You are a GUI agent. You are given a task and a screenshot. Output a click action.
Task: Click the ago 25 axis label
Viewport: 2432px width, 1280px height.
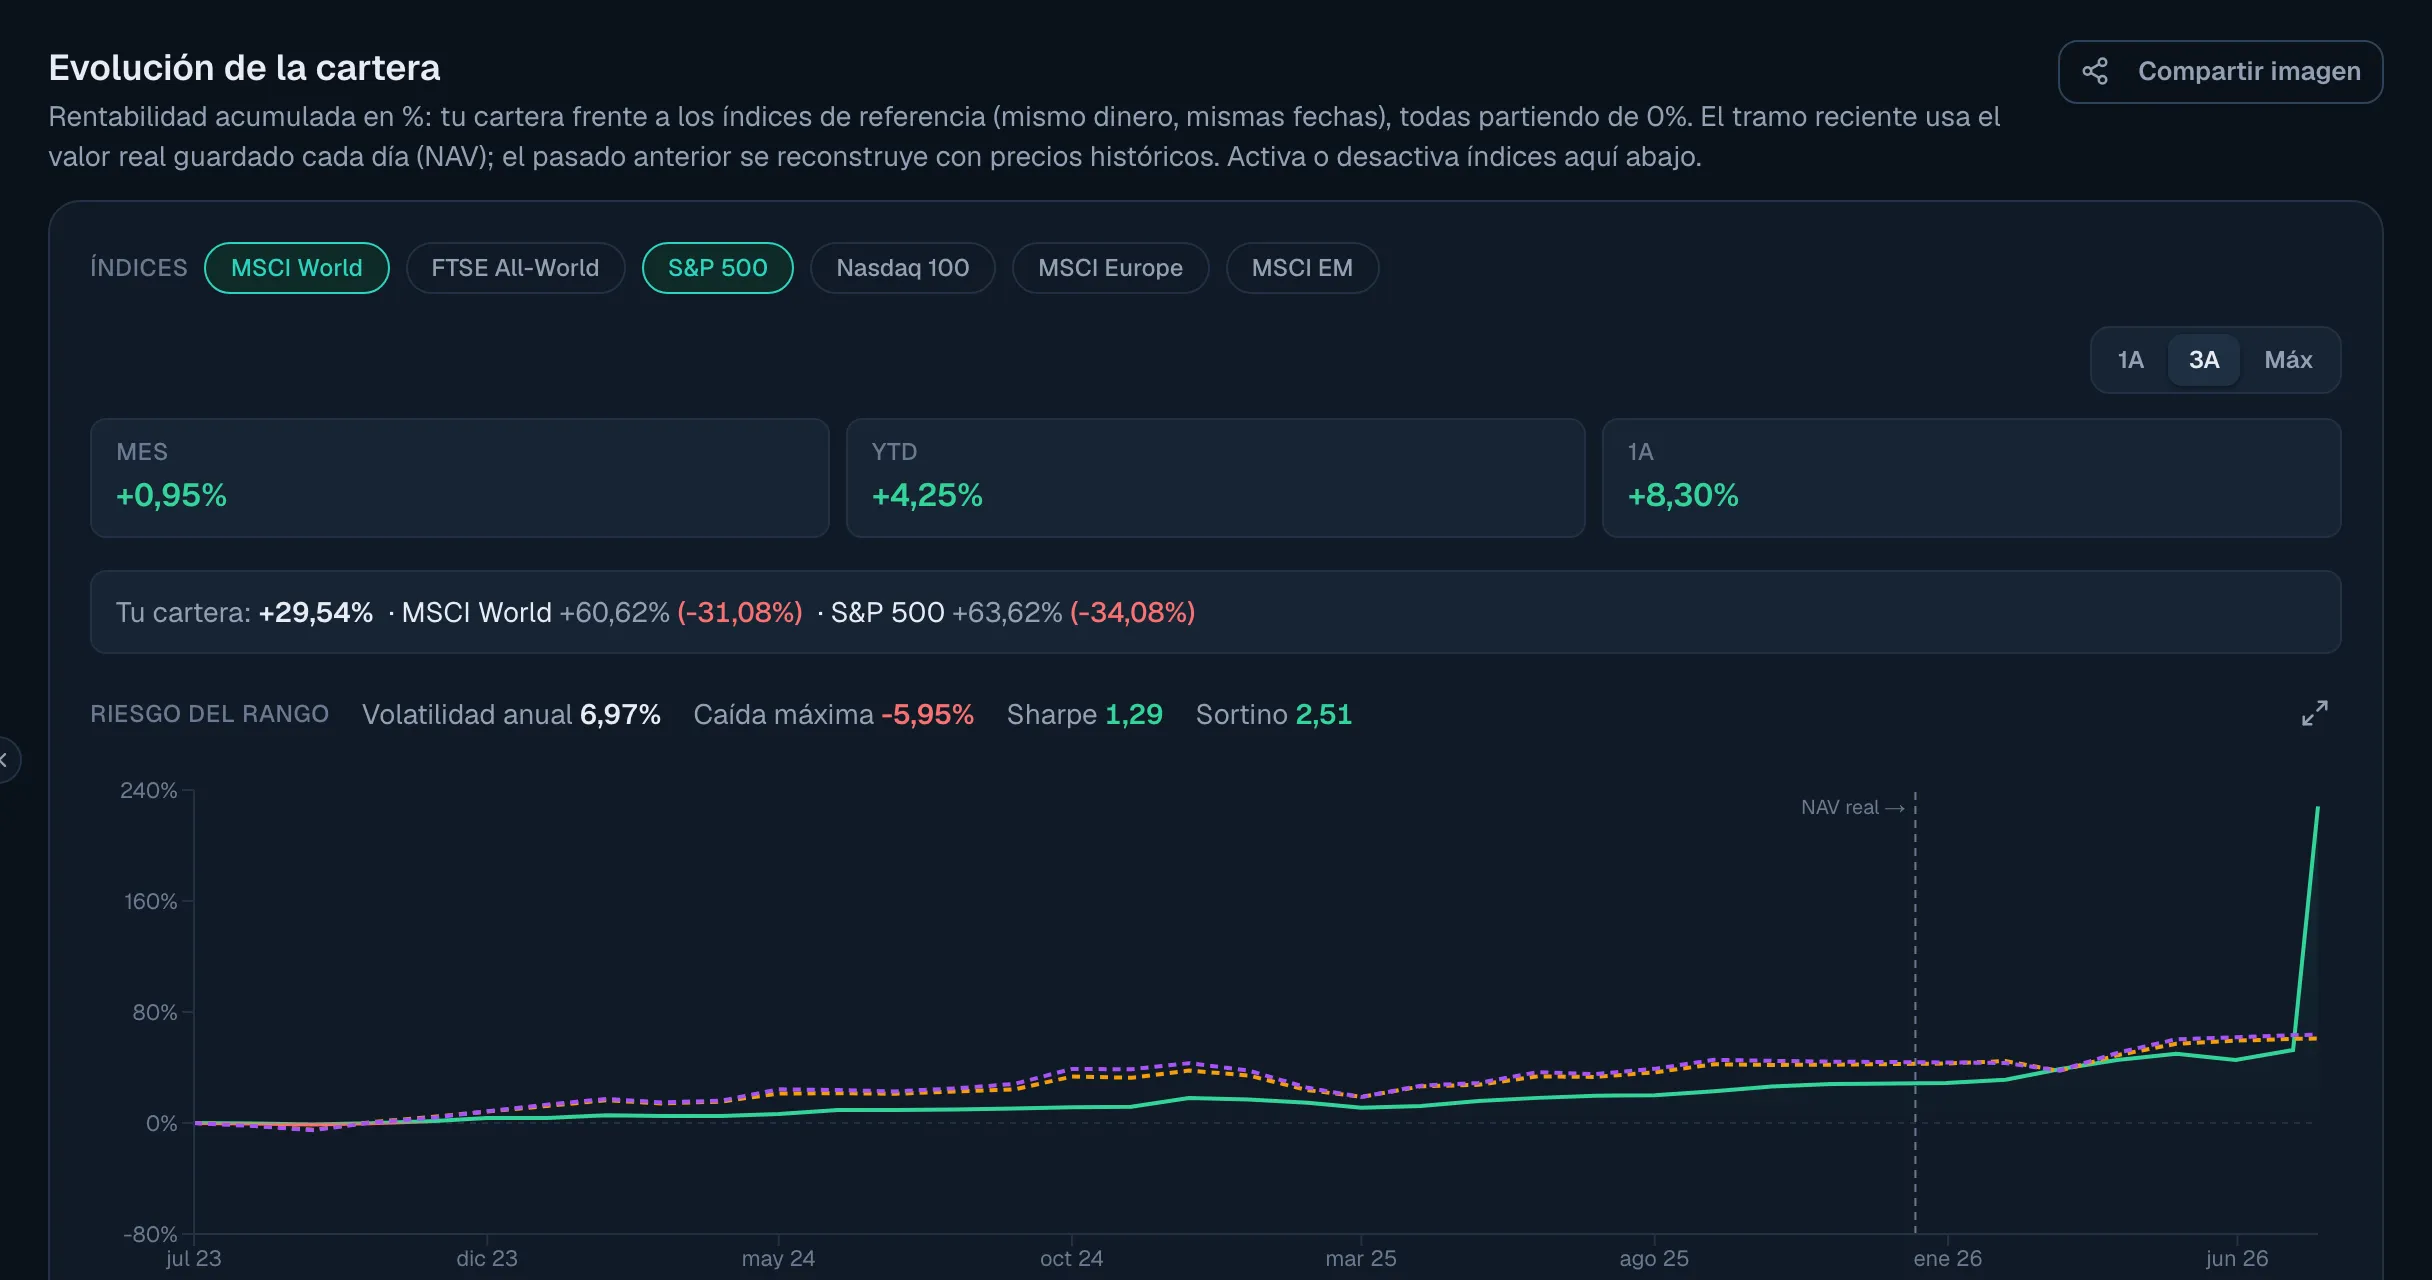point(1654,1258)
